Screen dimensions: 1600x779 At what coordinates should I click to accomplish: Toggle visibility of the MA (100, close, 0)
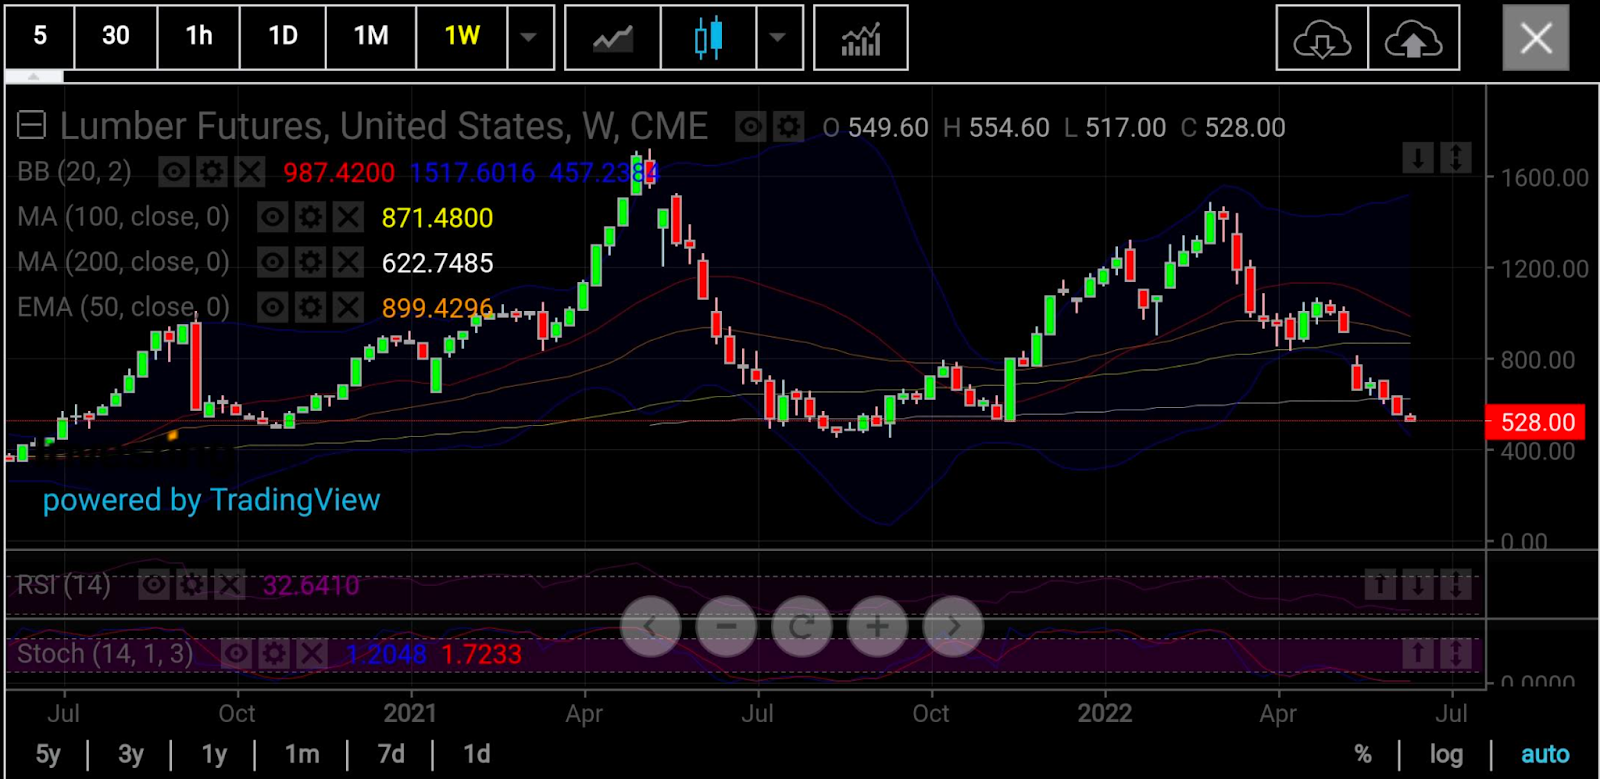tap(272, 217)
